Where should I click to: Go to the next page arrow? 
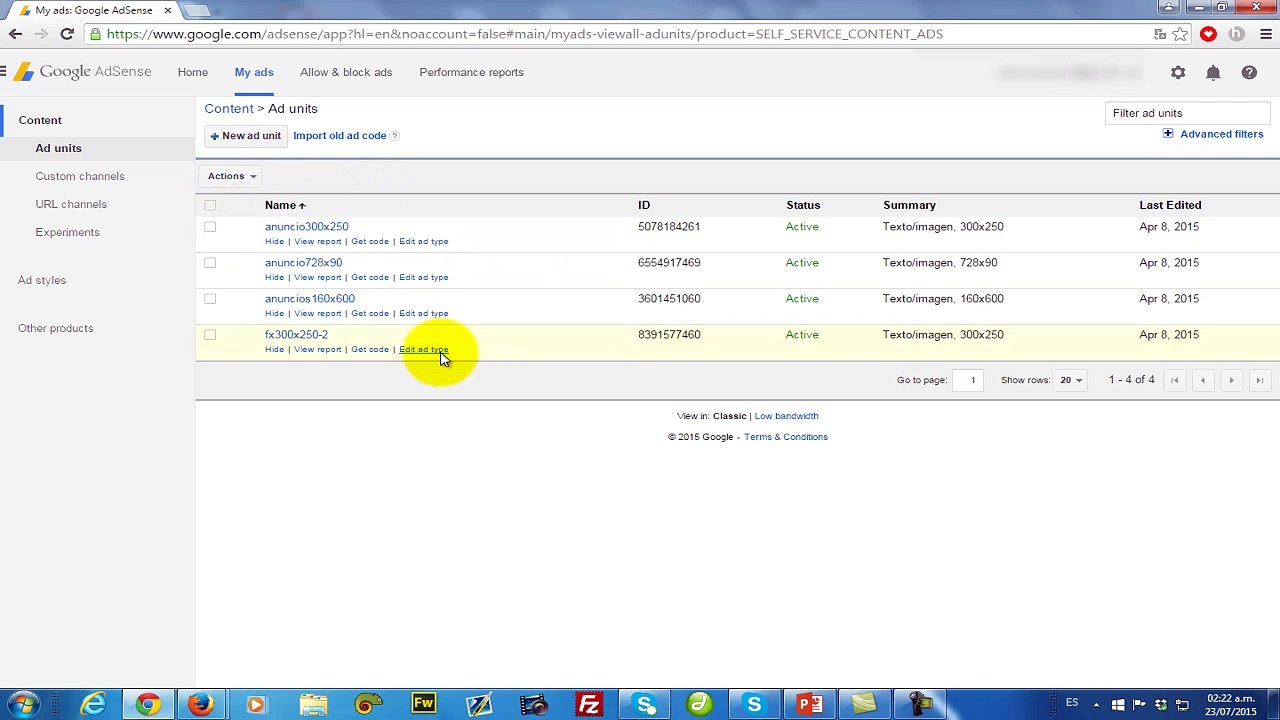click(1231, 380)
